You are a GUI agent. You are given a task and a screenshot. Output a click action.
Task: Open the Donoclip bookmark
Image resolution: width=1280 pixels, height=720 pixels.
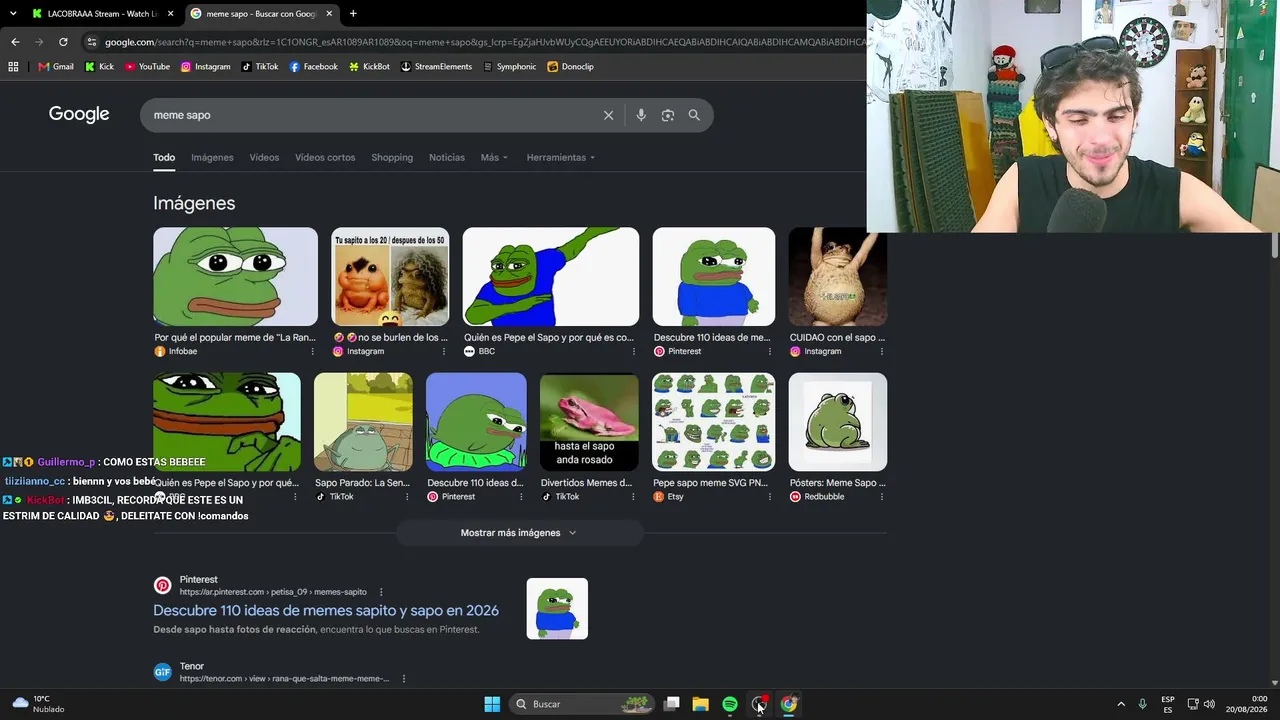coord(570,67)
